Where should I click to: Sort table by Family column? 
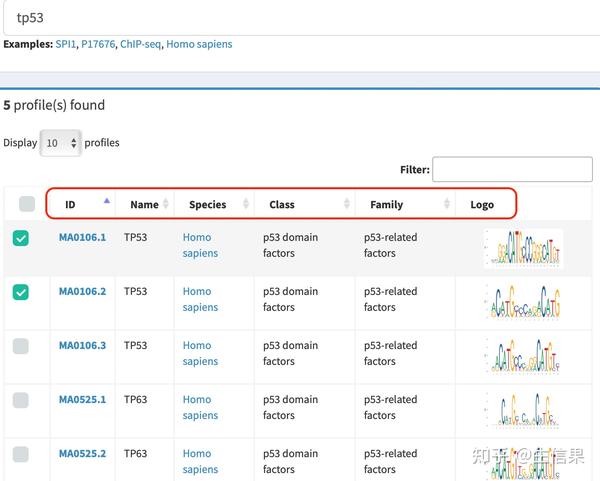tap(386, 205)
